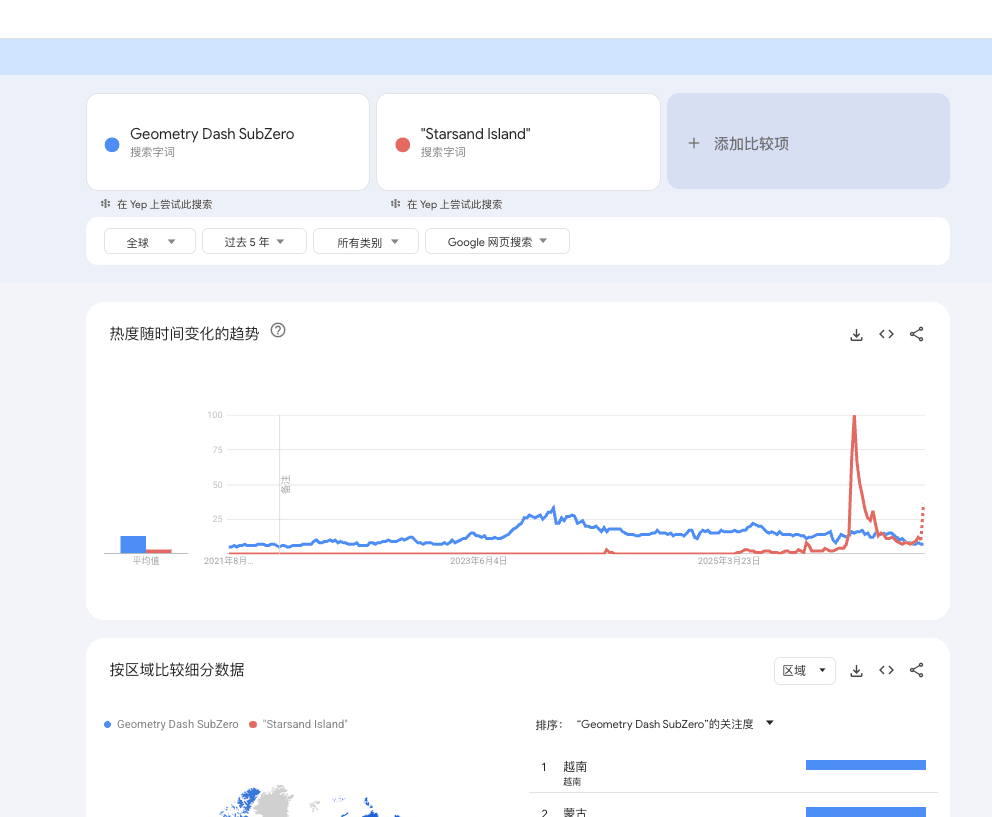Click "Starsand Island" map legend entry
This screenshot has width=992, height=817.
click(298, 724)
